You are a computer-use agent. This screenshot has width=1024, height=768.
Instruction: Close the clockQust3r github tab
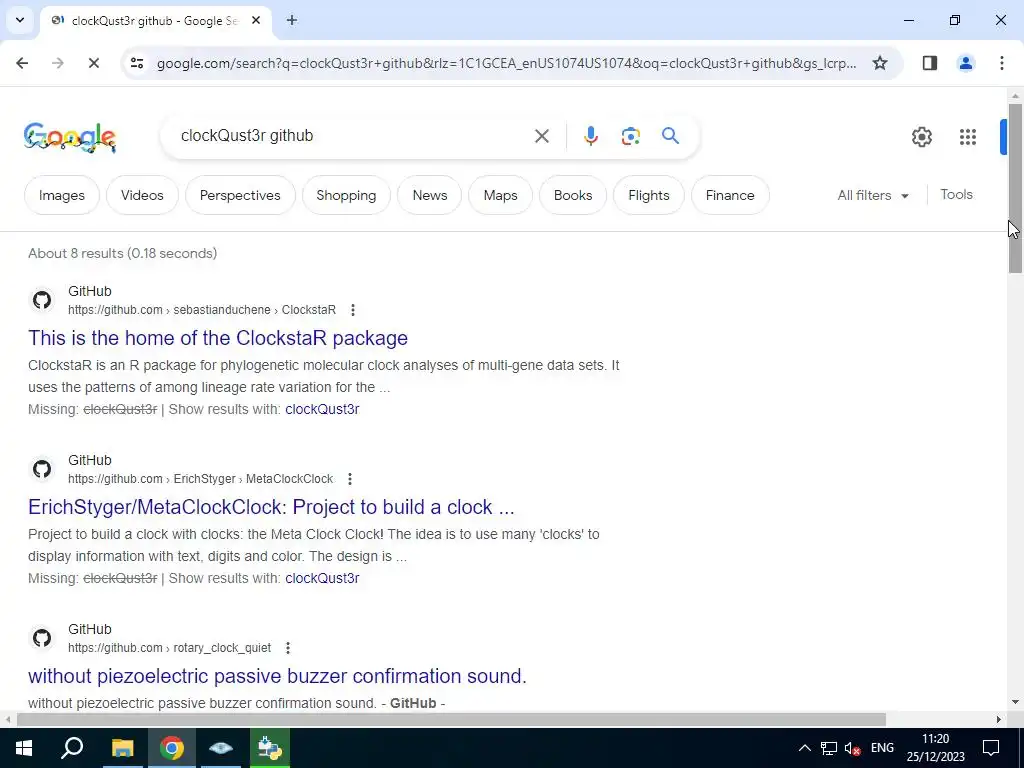(256, 20)
